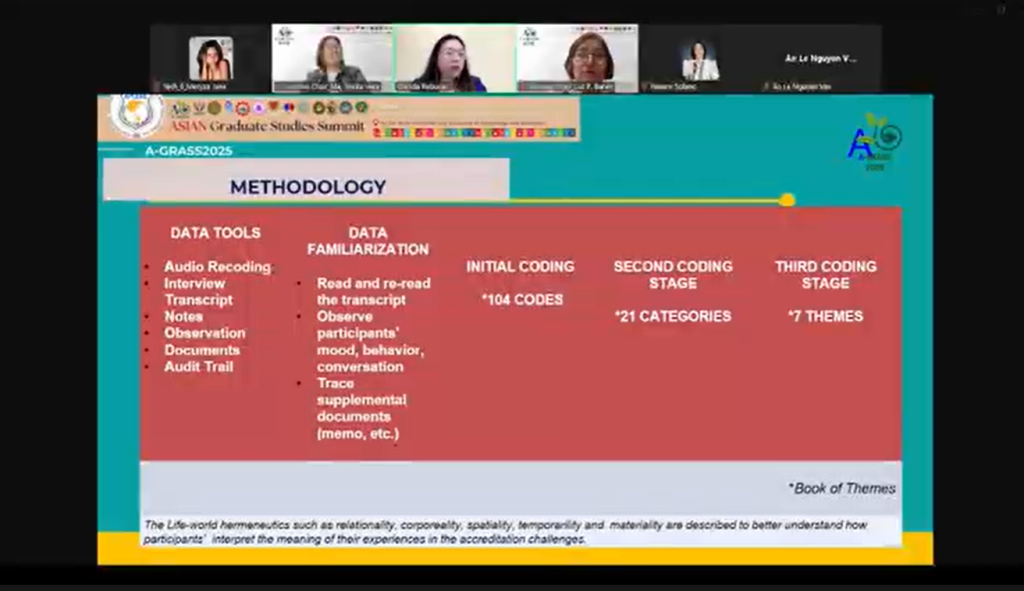The width and height of the screenshot is (1024, 591).
Task: Click the A-GRASS2025 label
Action: pyautogui.click(x=189, y=151)
